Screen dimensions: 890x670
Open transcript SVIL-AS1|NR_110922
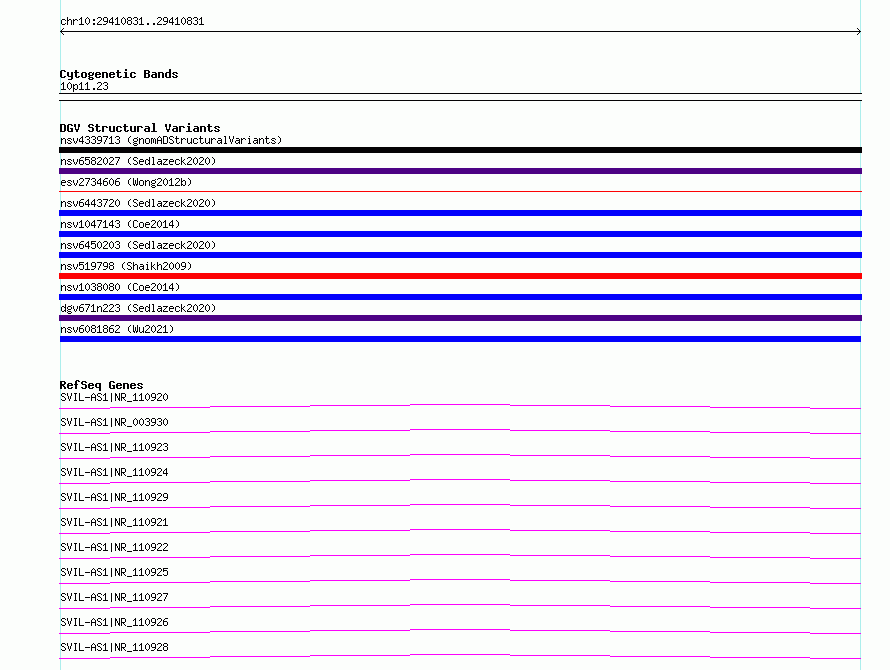[x=114, y=547]
